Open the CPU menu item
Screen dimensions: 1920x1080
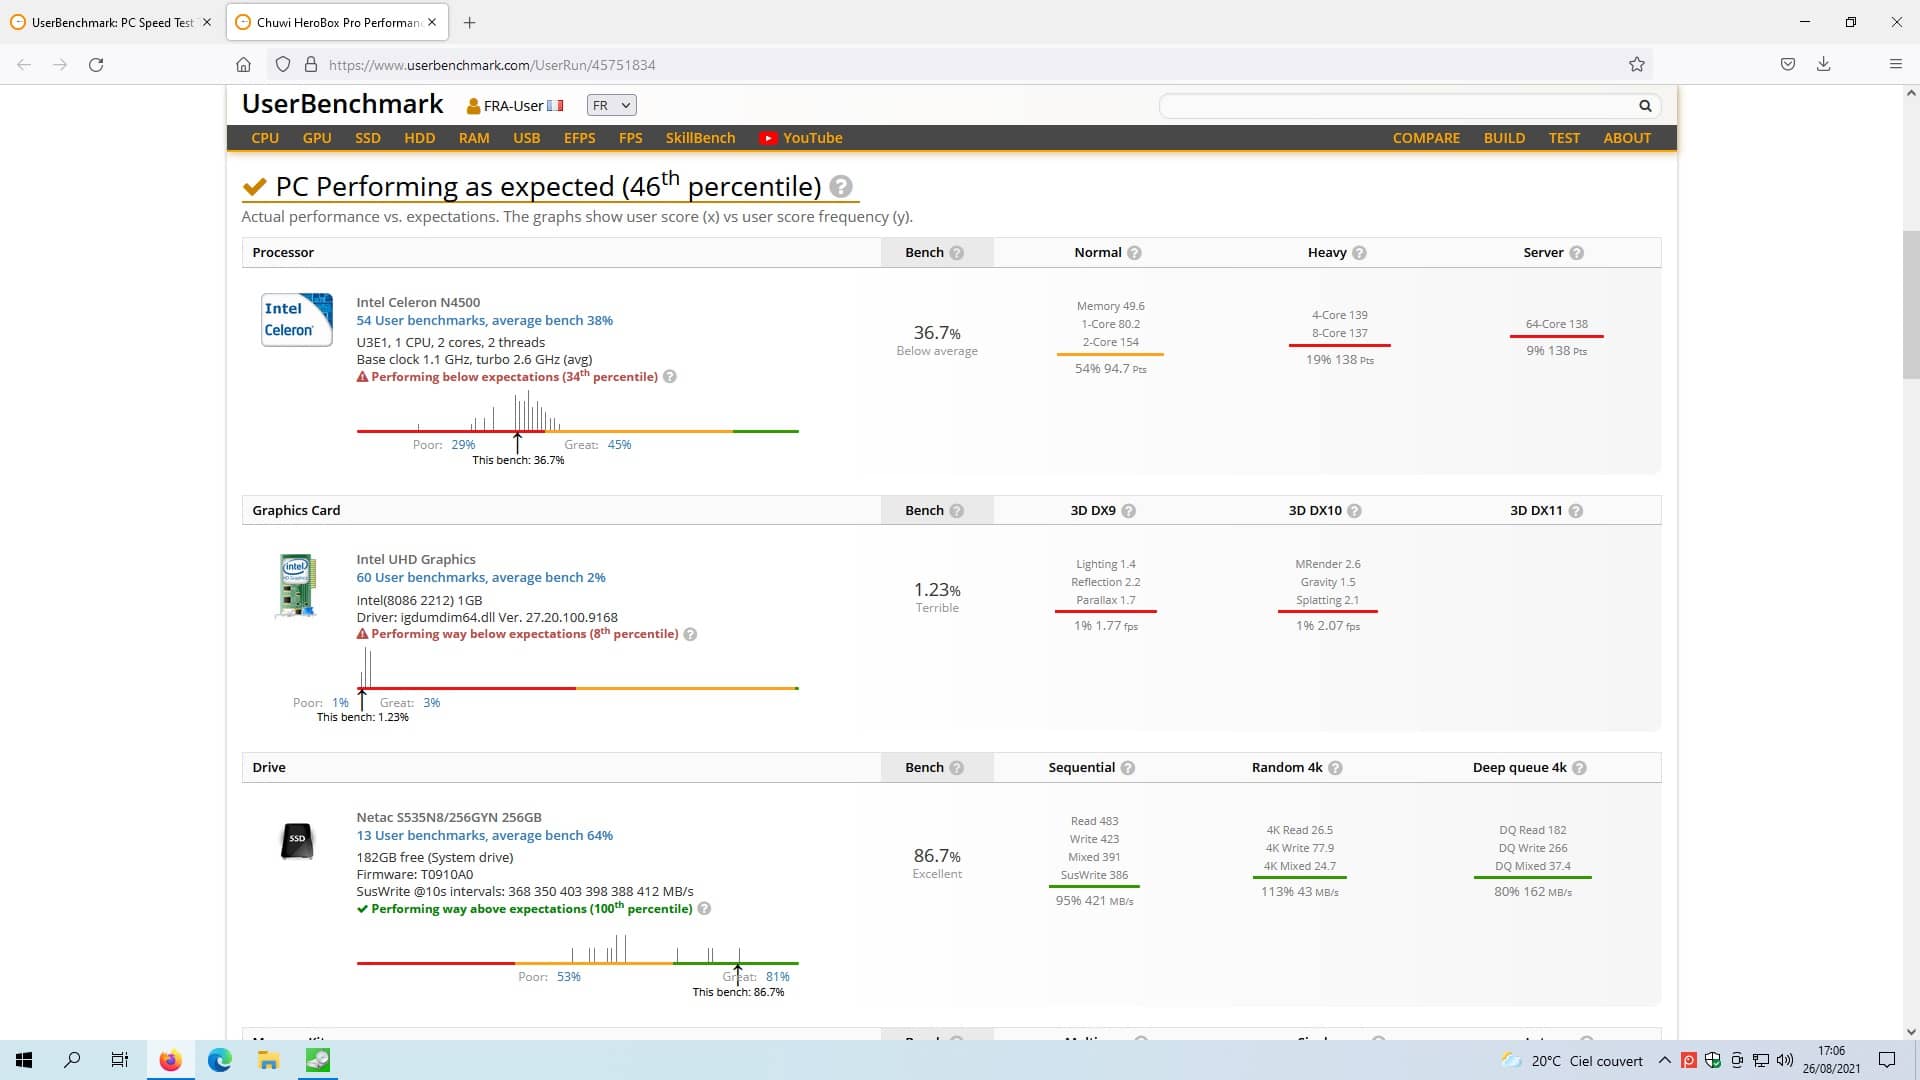(265, 138)
